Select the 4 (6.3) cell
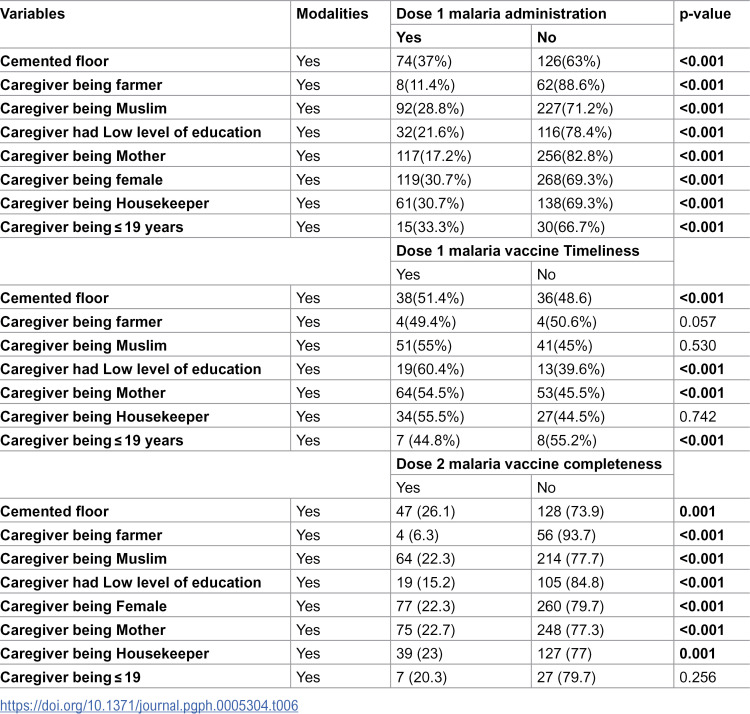Screen dimensions: 750x714 (x=417, y=535)
